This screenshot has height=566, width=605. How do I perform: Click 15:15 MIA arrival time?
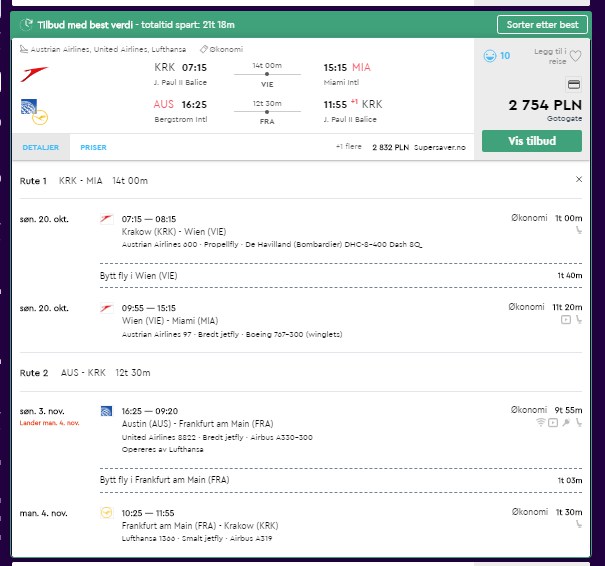347,68
